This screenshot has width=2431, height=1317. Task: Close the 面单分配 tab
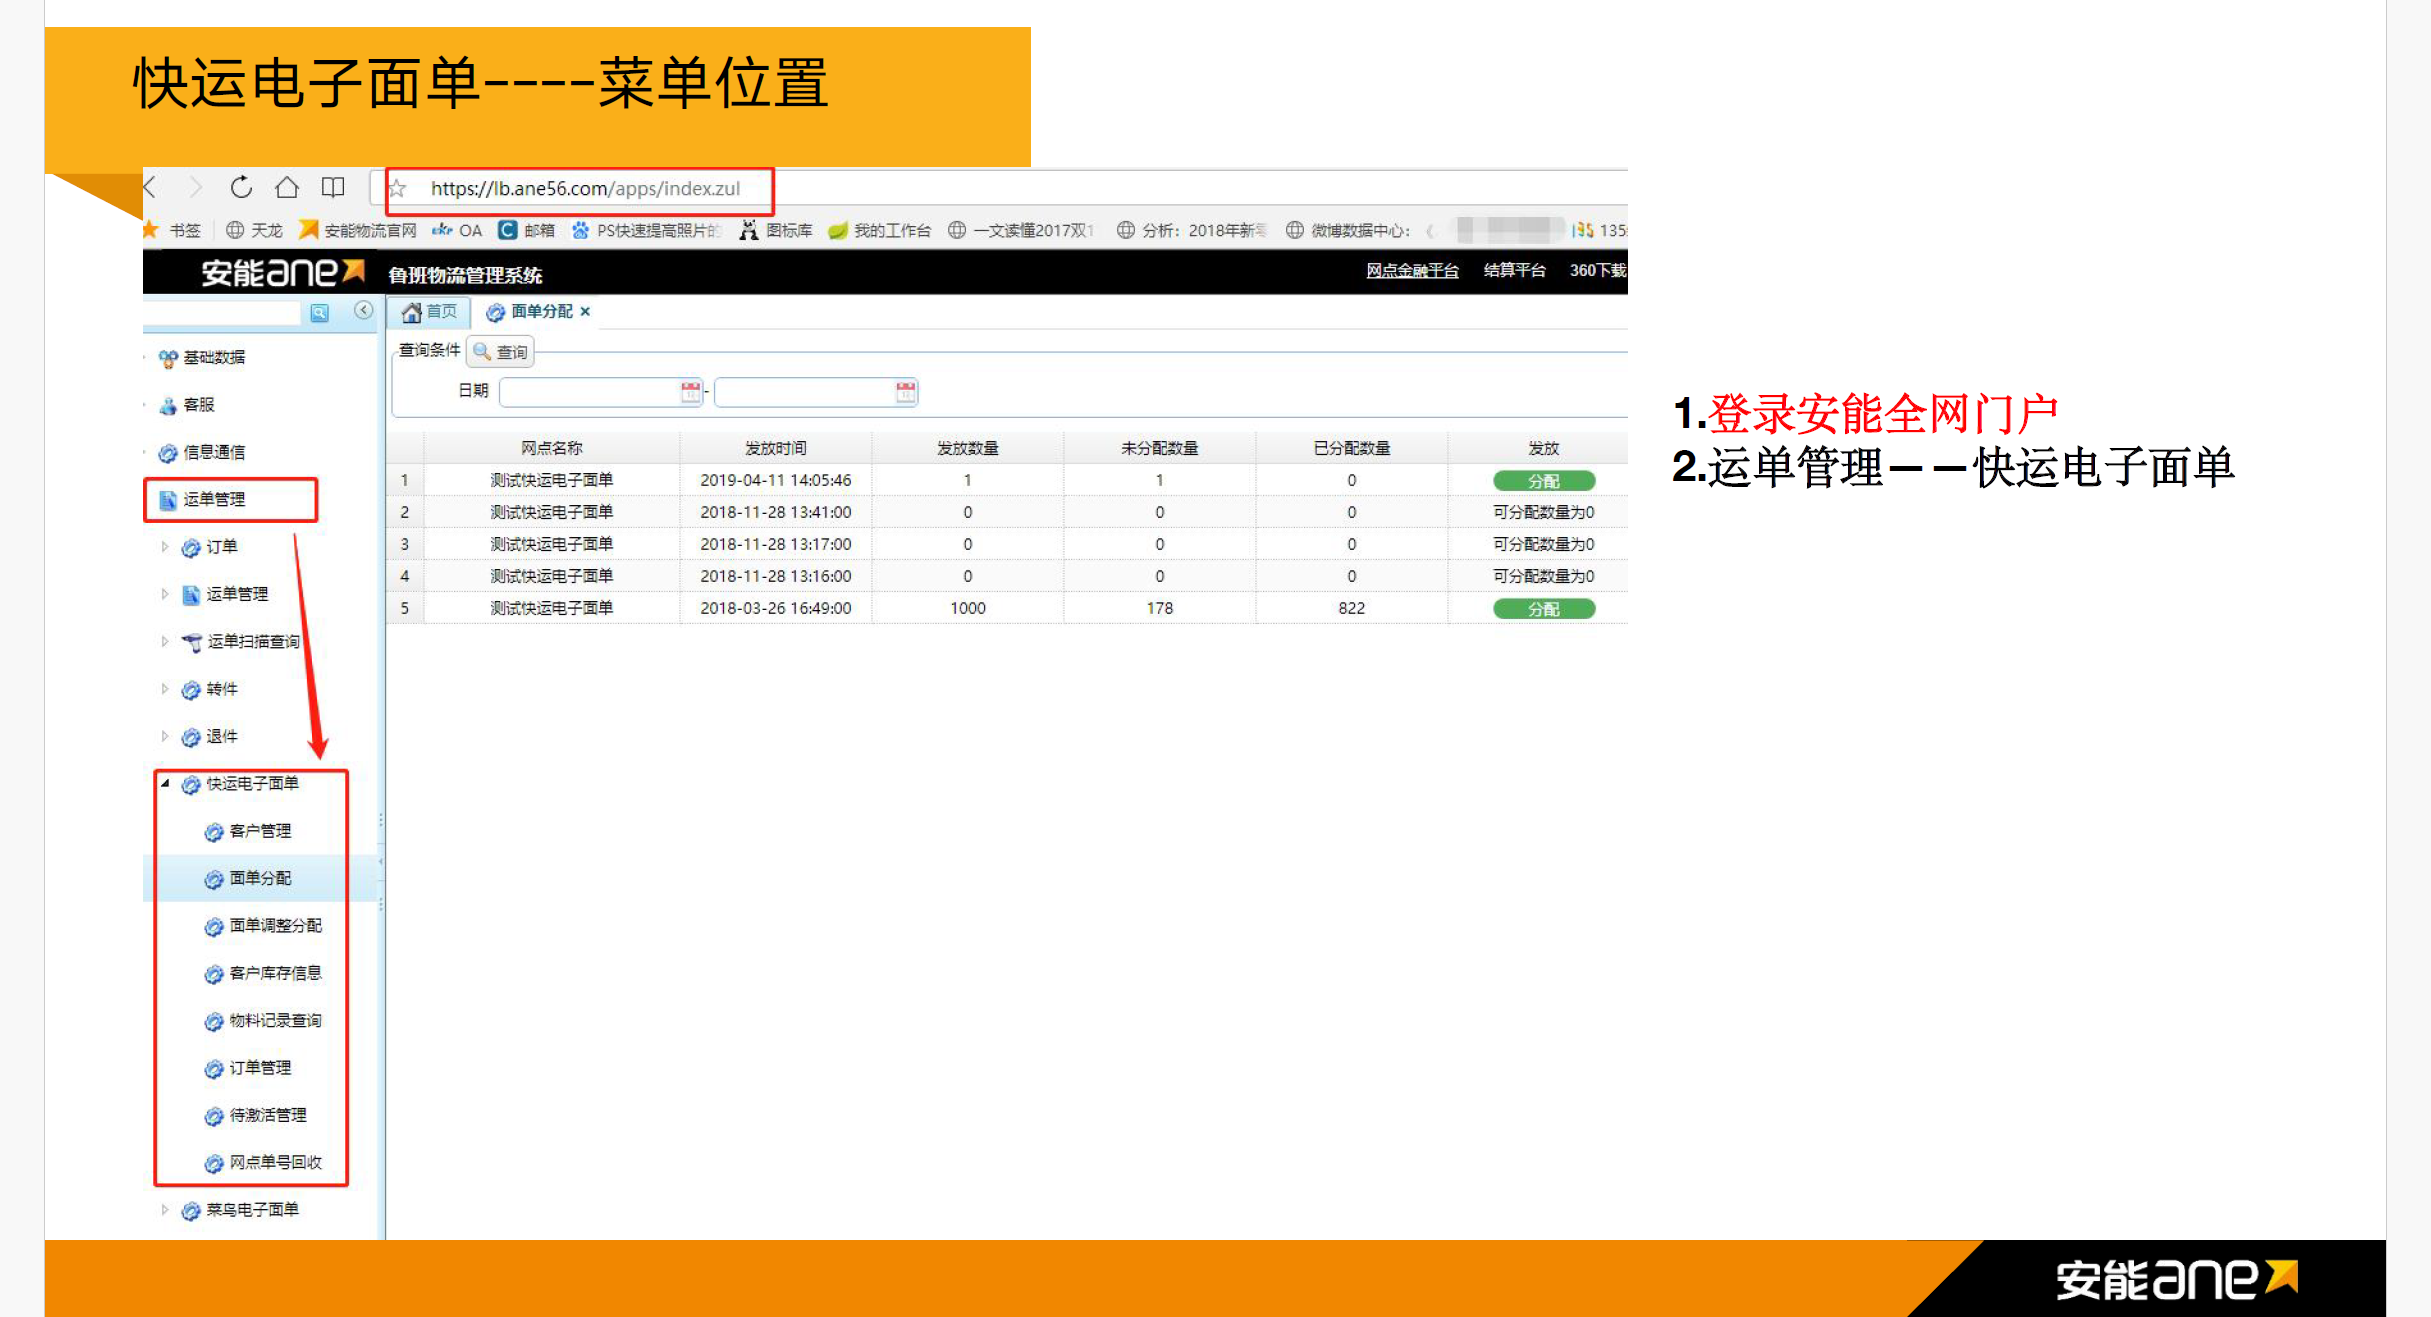click(585, 312)
